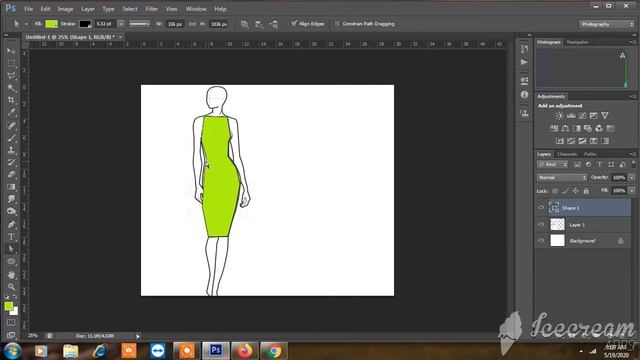The height and width of the screenshot is (360, 640).
Task: Select the Ellipse shape tool
Action: pos(11,262)
